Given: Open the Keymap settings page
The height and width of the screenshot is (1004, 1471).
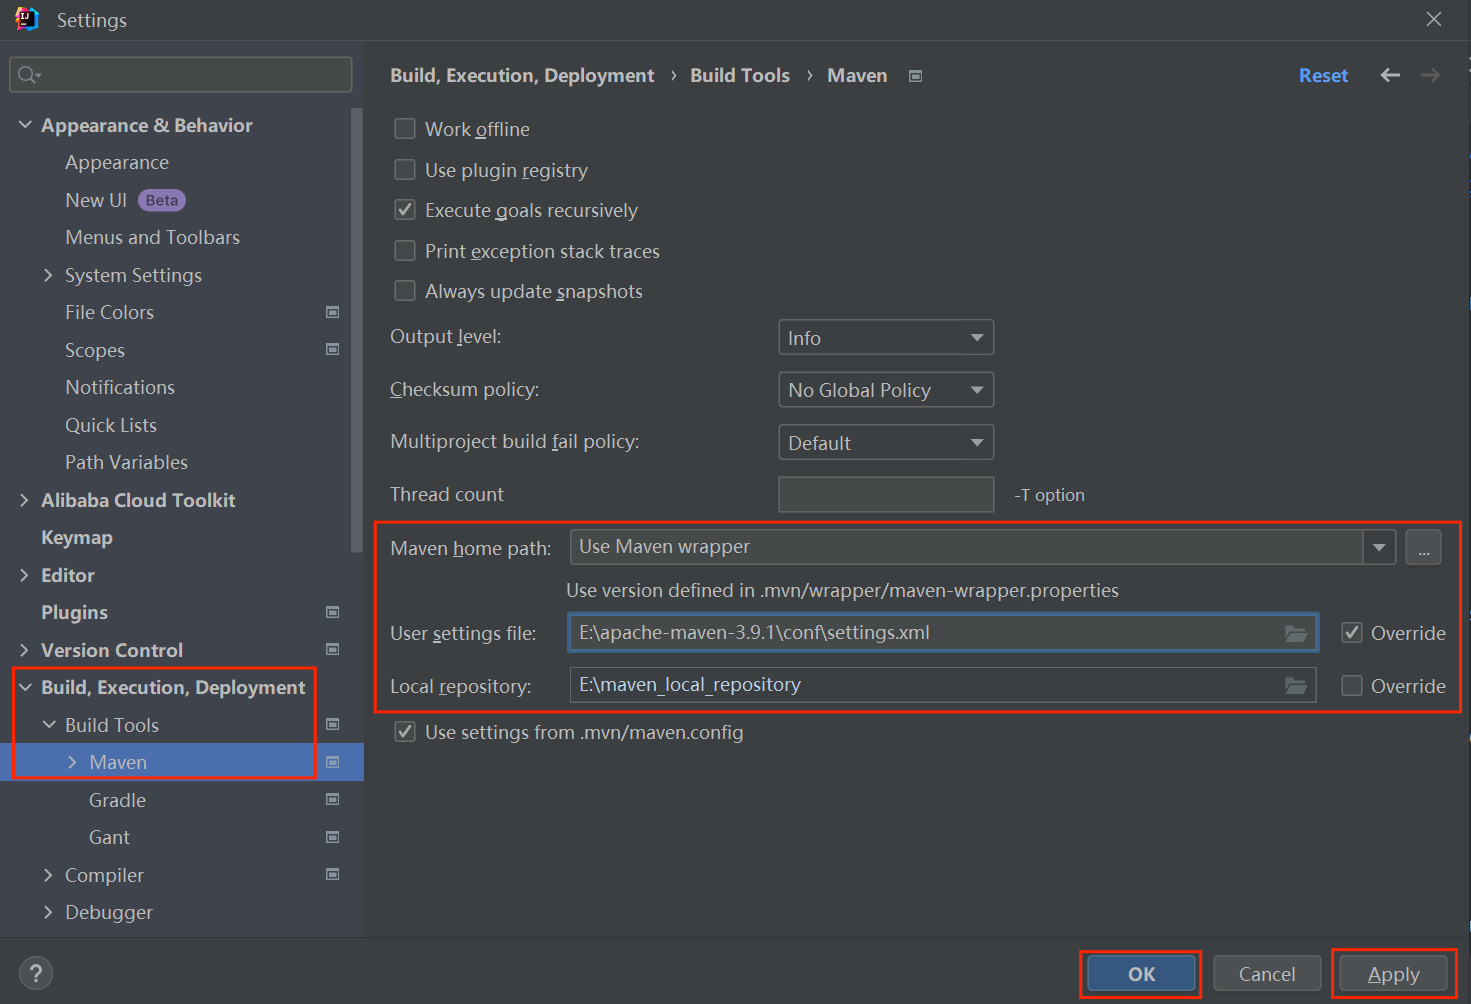Looking at the screenshot, I should 77,538.
